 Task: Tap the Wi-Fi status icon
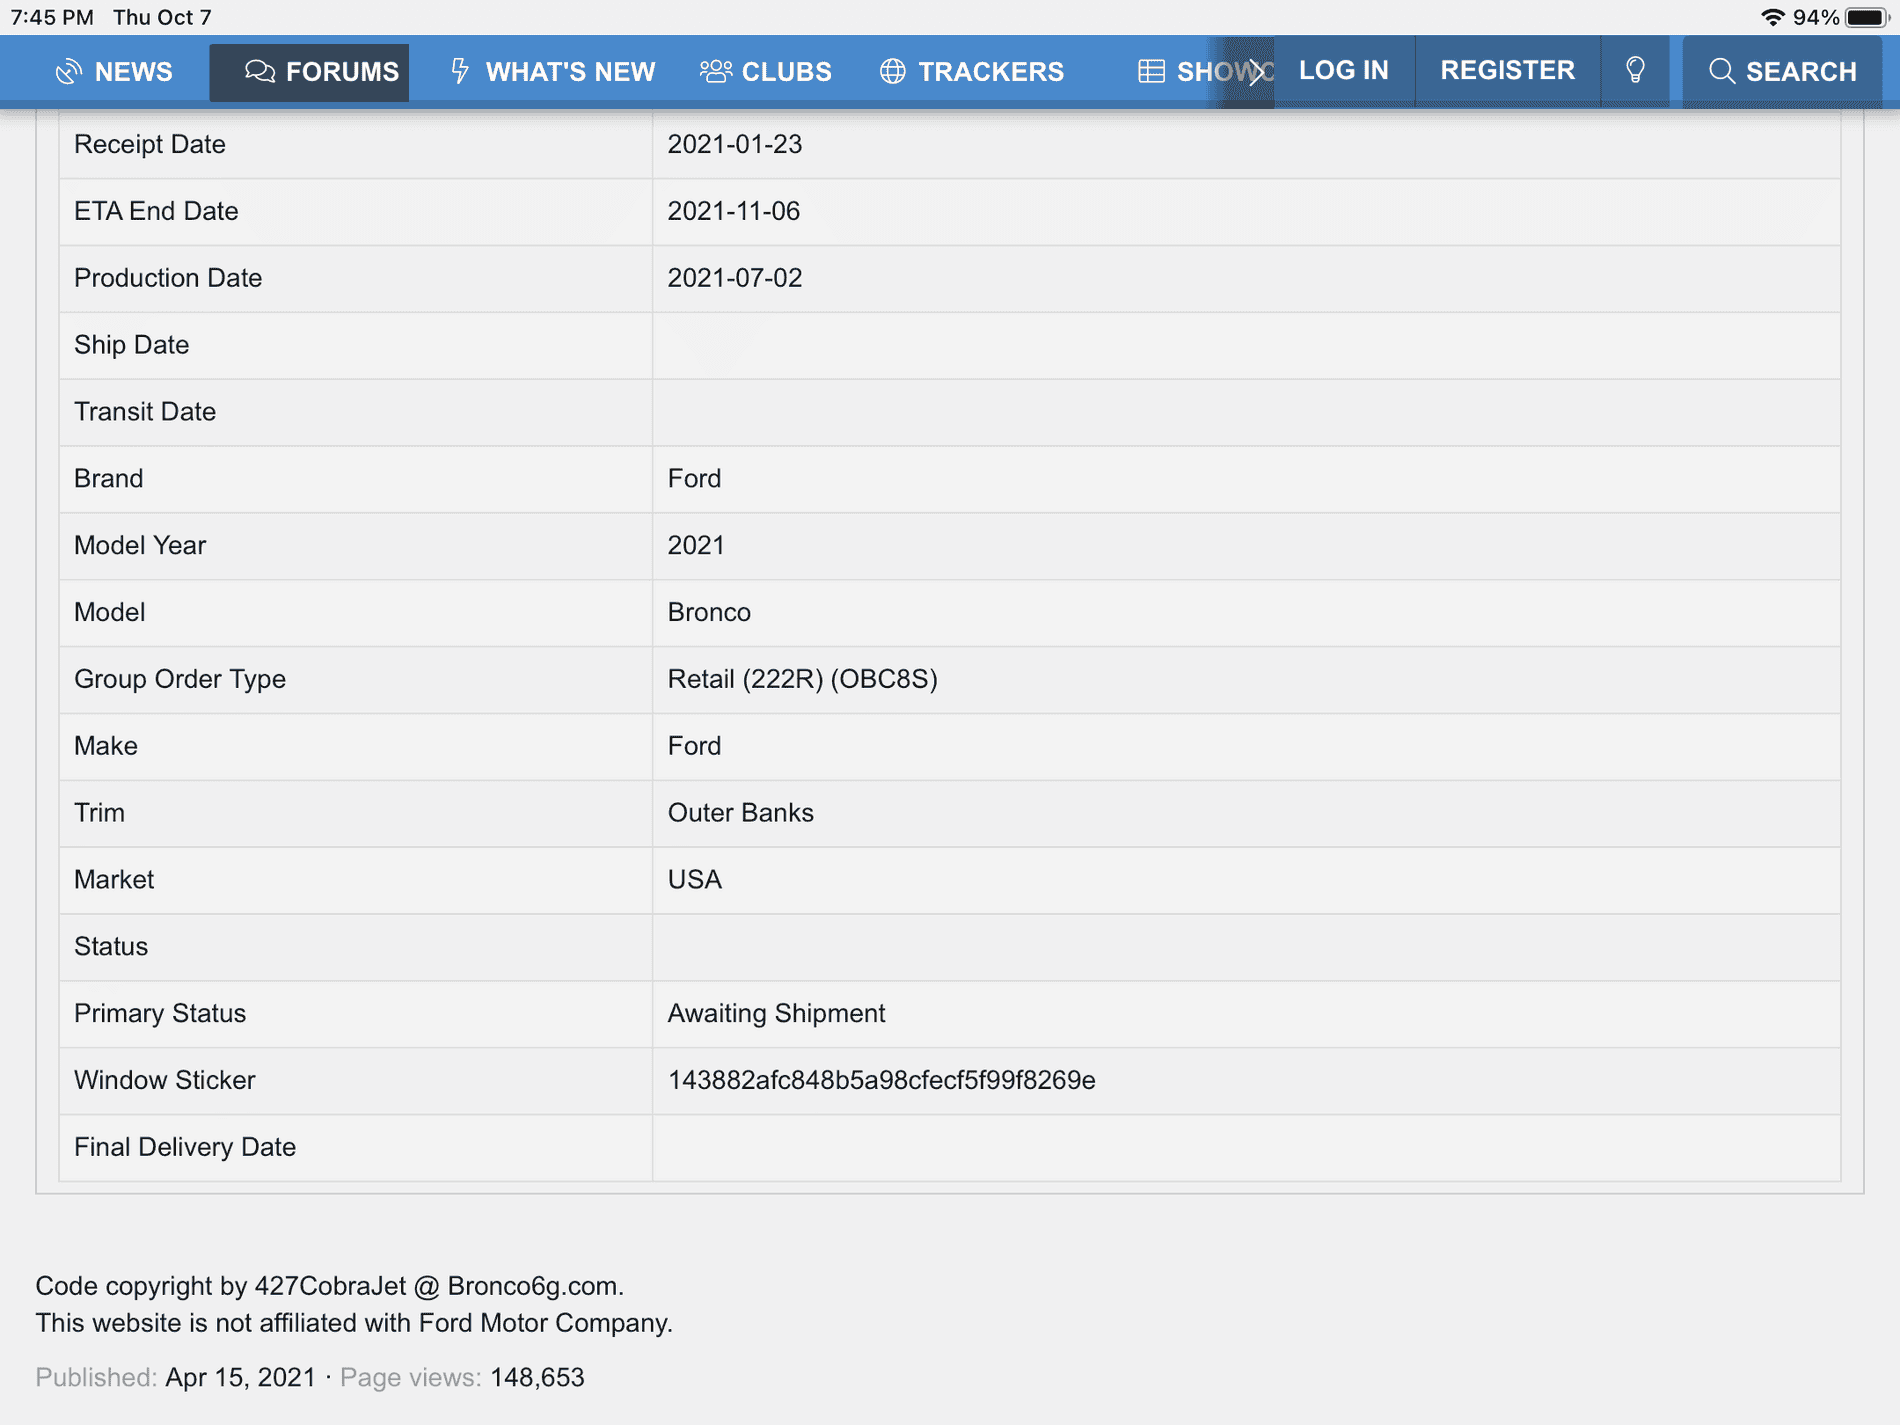(1772, 17)
